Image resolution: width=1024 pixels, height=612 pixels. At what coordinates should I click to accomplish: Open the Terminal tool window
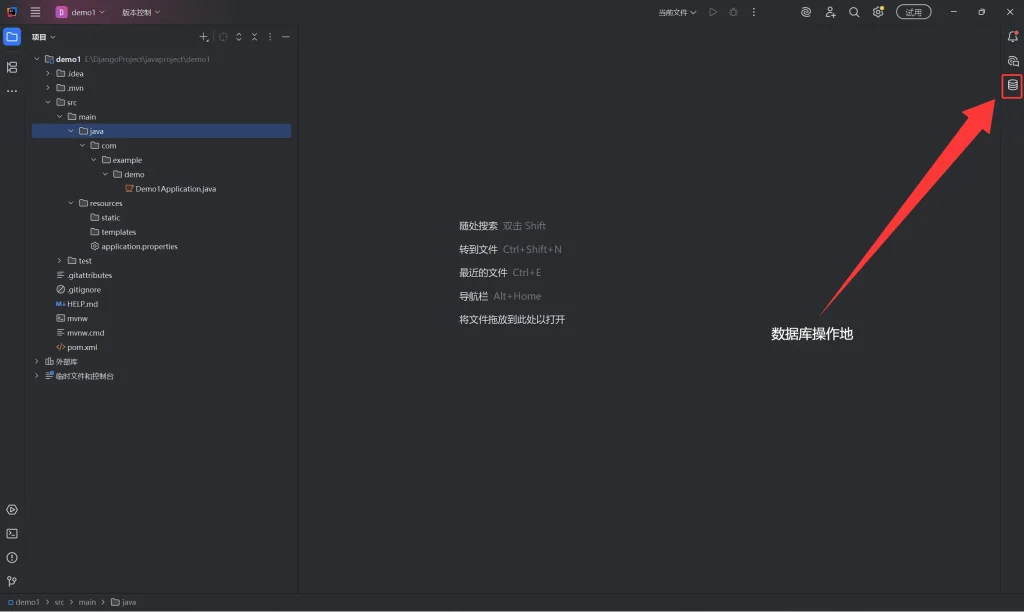[x=12, y=533]
